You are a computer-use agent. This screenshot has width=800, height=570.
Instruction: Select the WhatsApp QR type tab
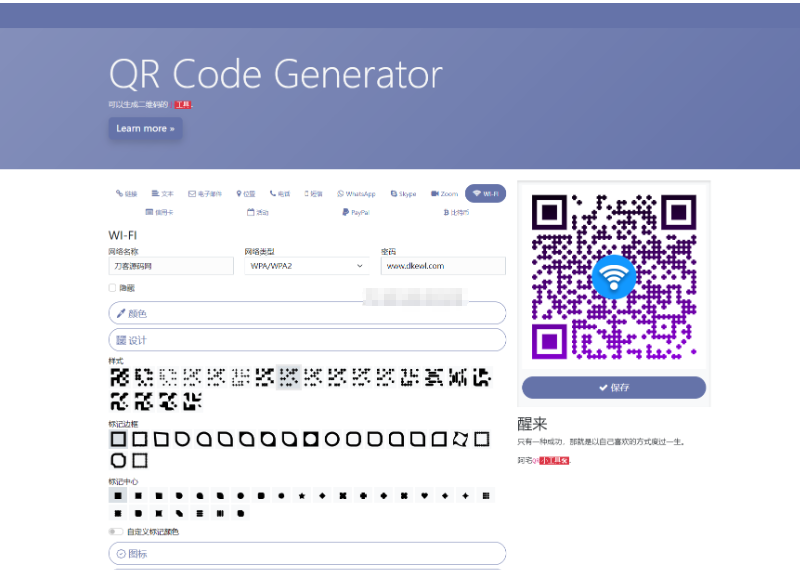(x=356, y=194)
